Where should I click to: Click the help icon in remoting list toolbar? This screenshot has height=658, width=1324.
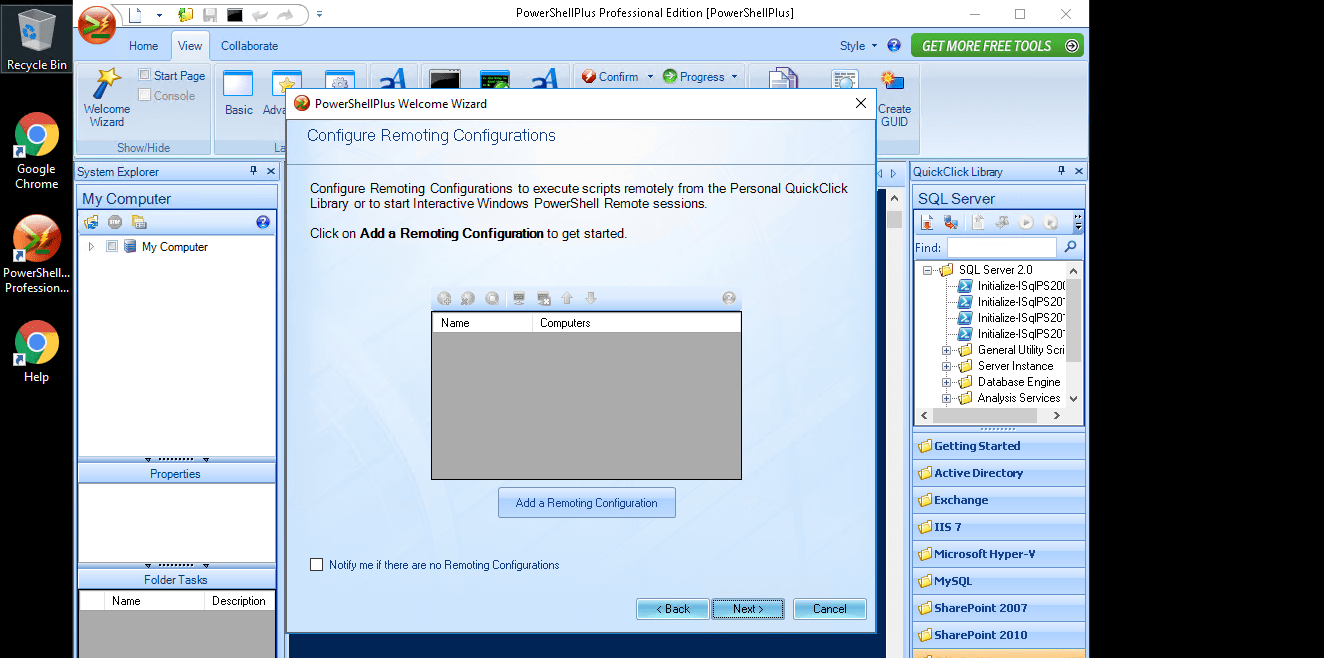[x=729, y=297]
